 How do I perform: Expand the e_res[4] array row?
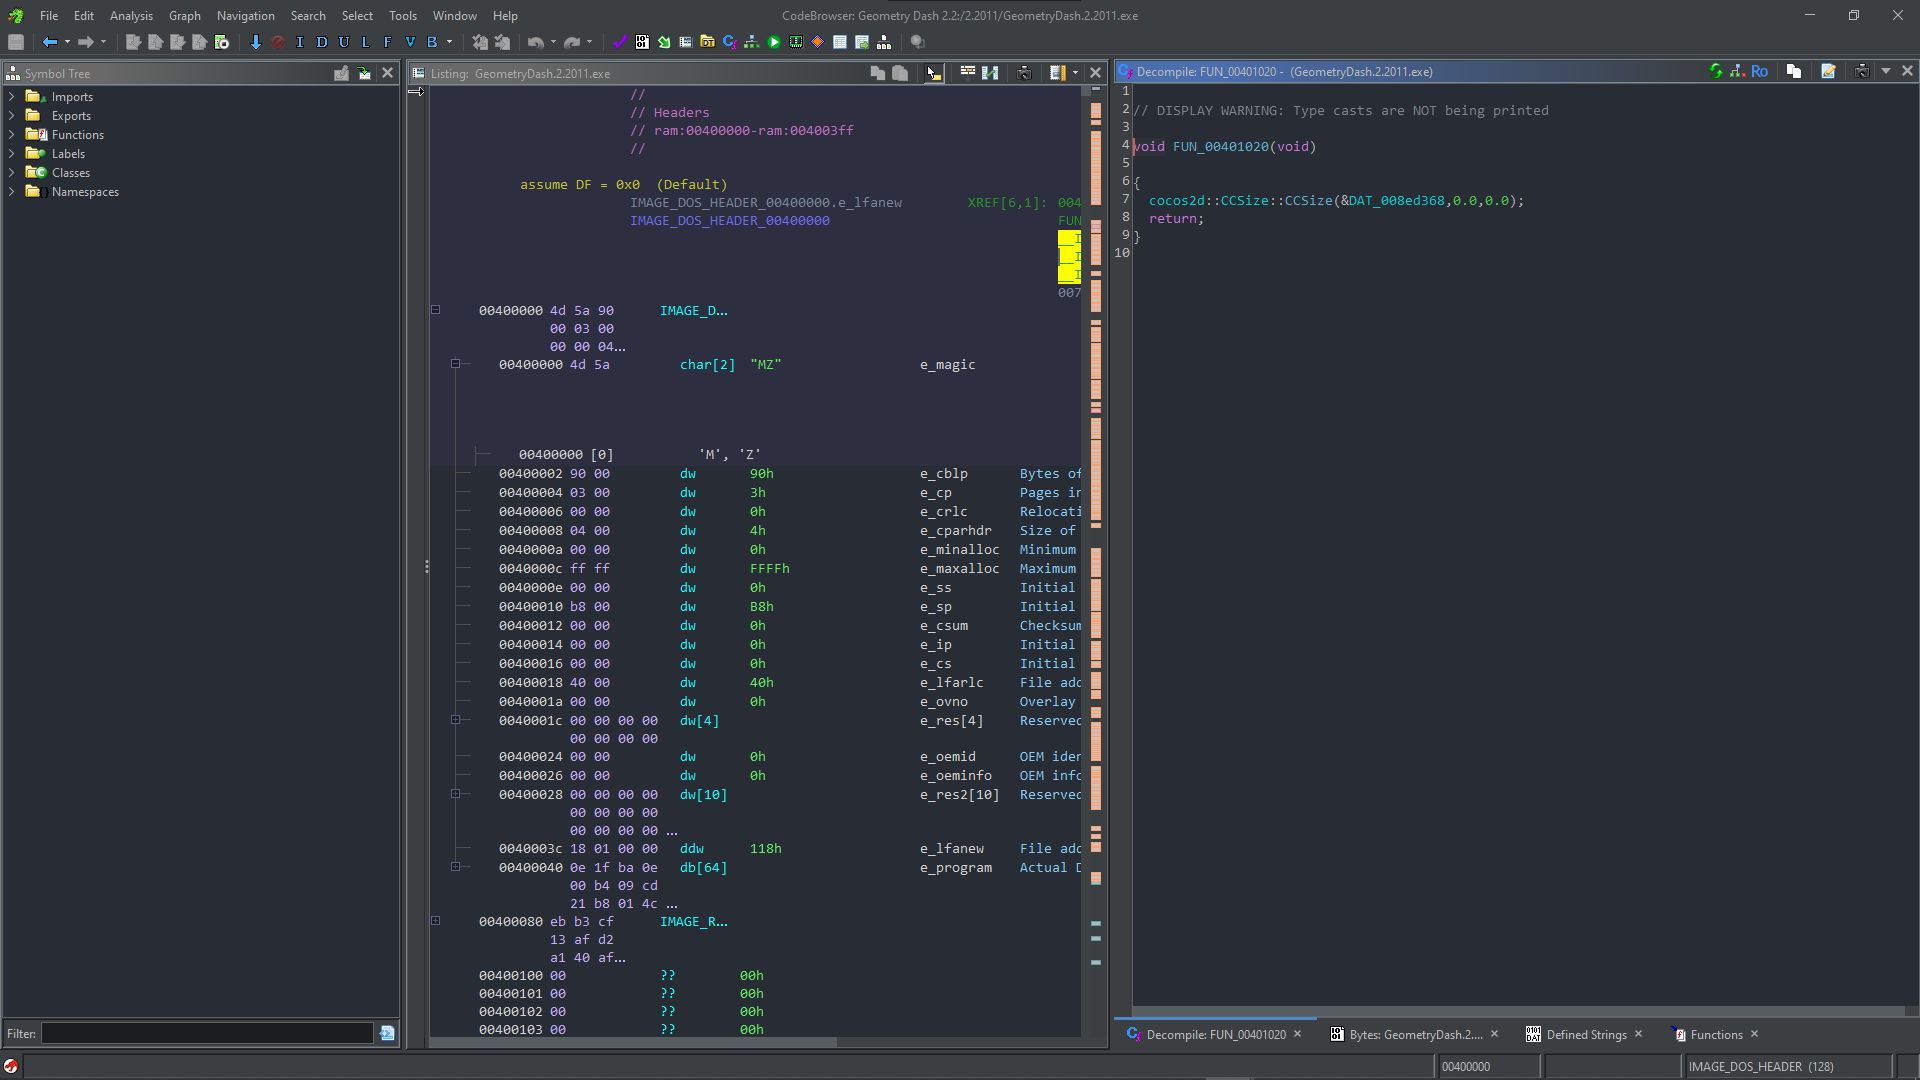coord(456,720)
